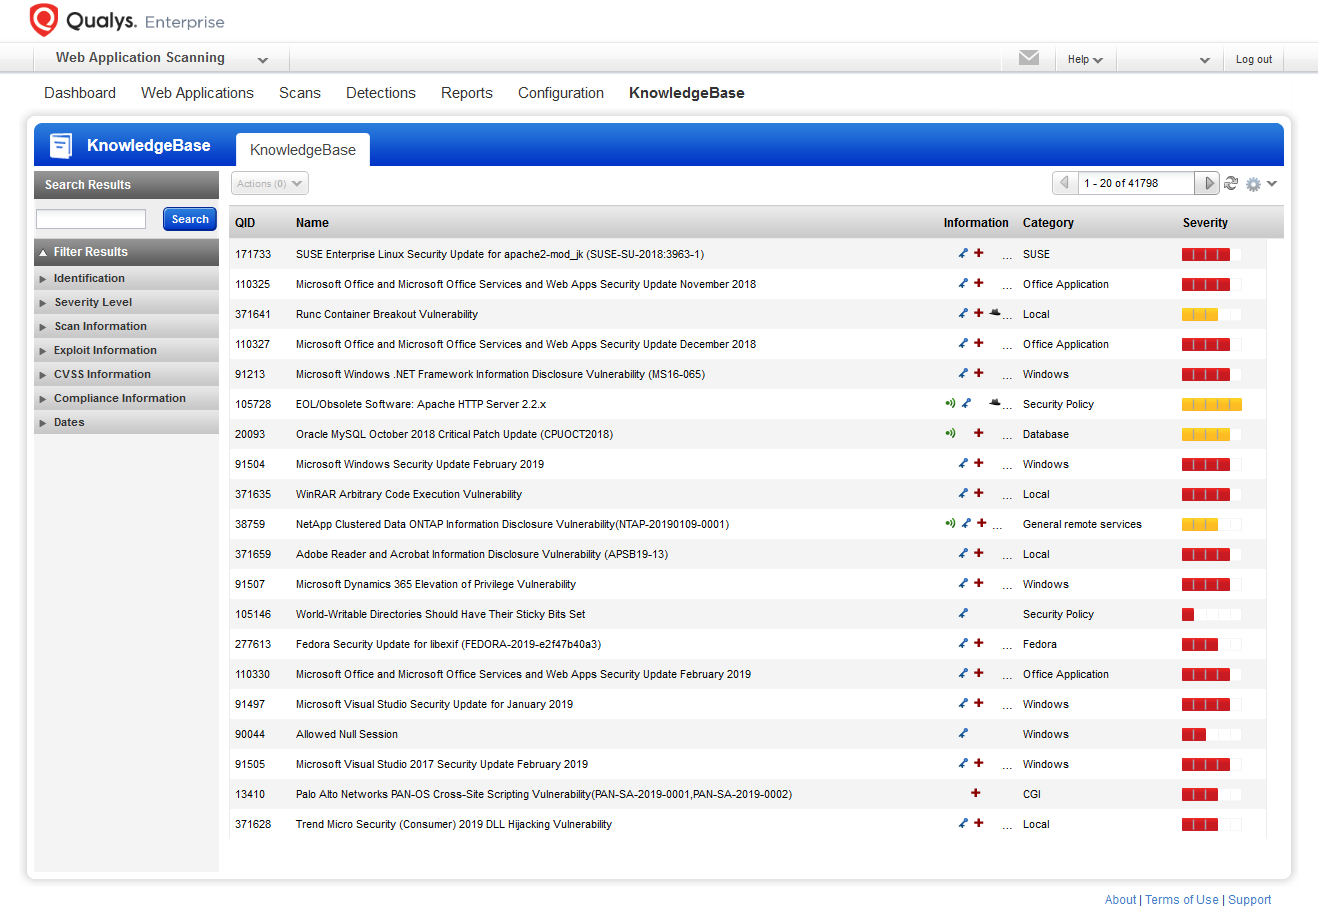
Task: Open the Terms of Use footer link
Action: pos(1182,900)
